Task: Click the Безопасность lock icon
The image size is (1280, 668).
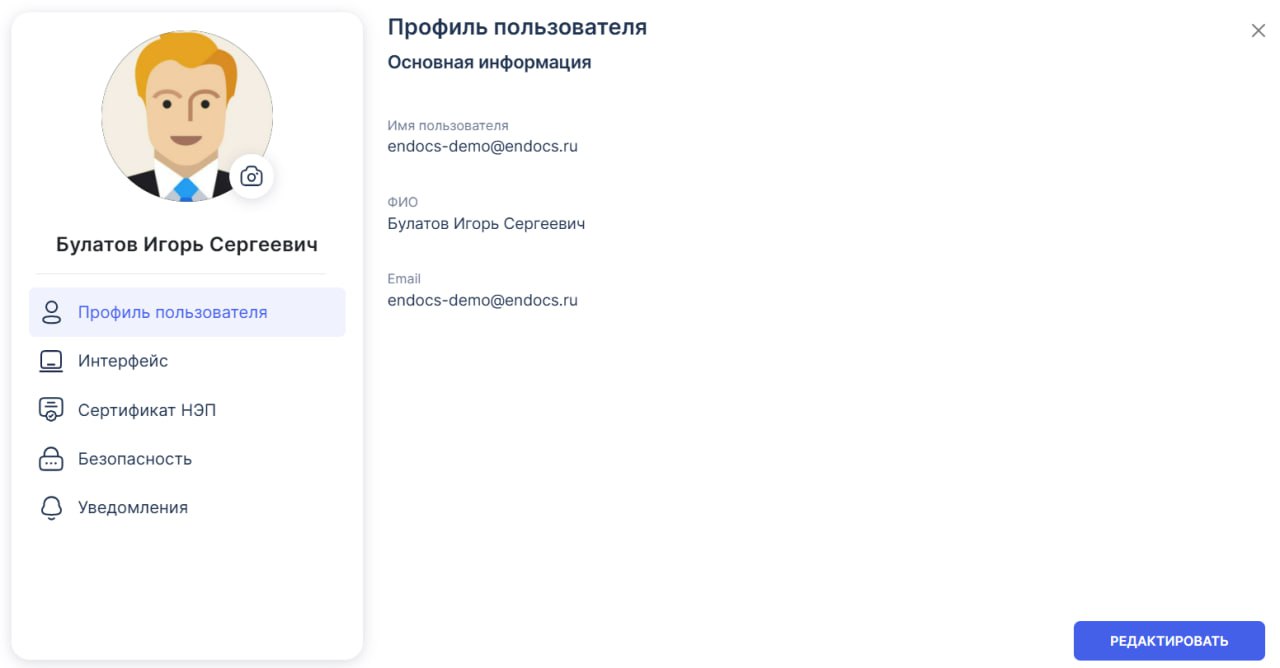Action: tap(51, 459)
